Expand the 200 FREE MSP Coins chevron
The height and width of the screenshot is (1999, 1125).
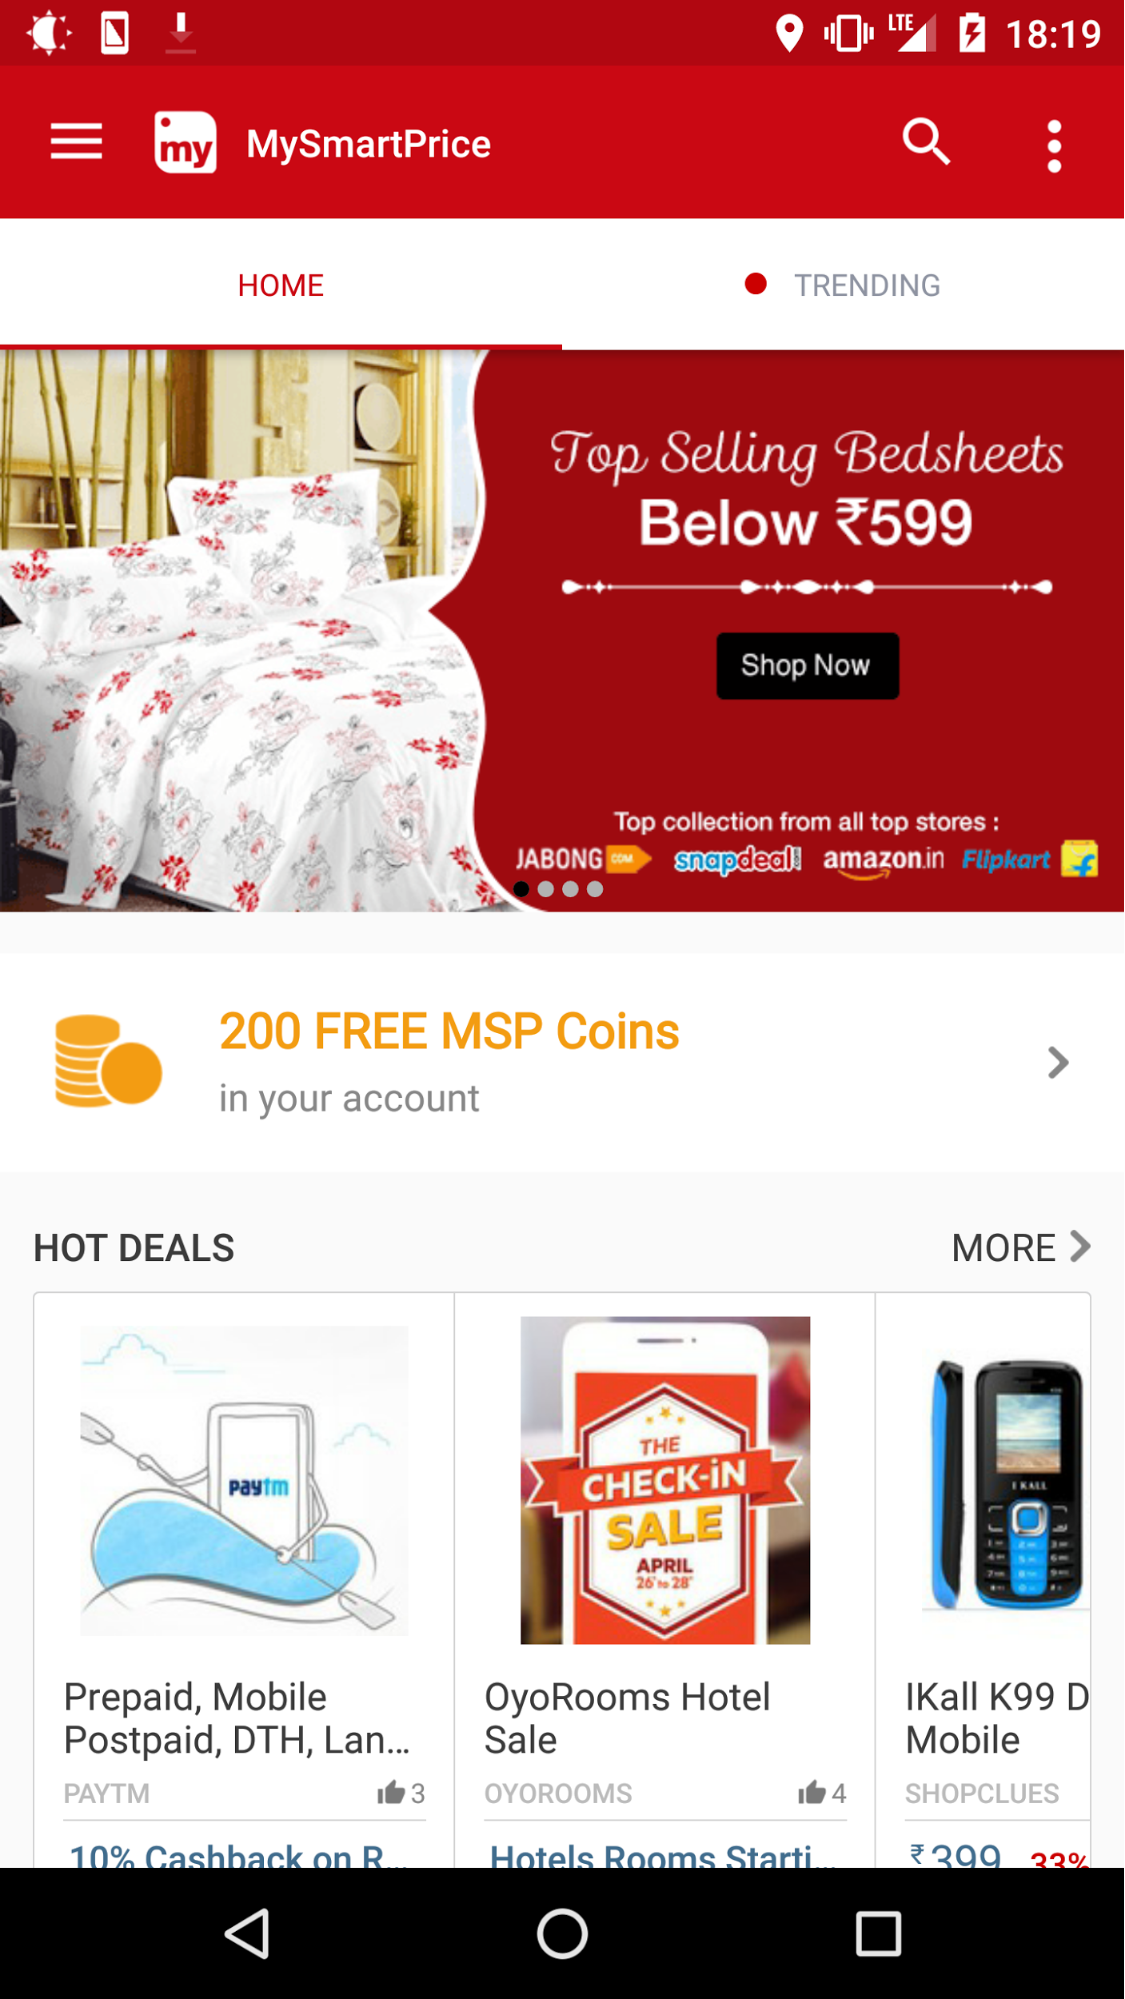point(1058,1062)
